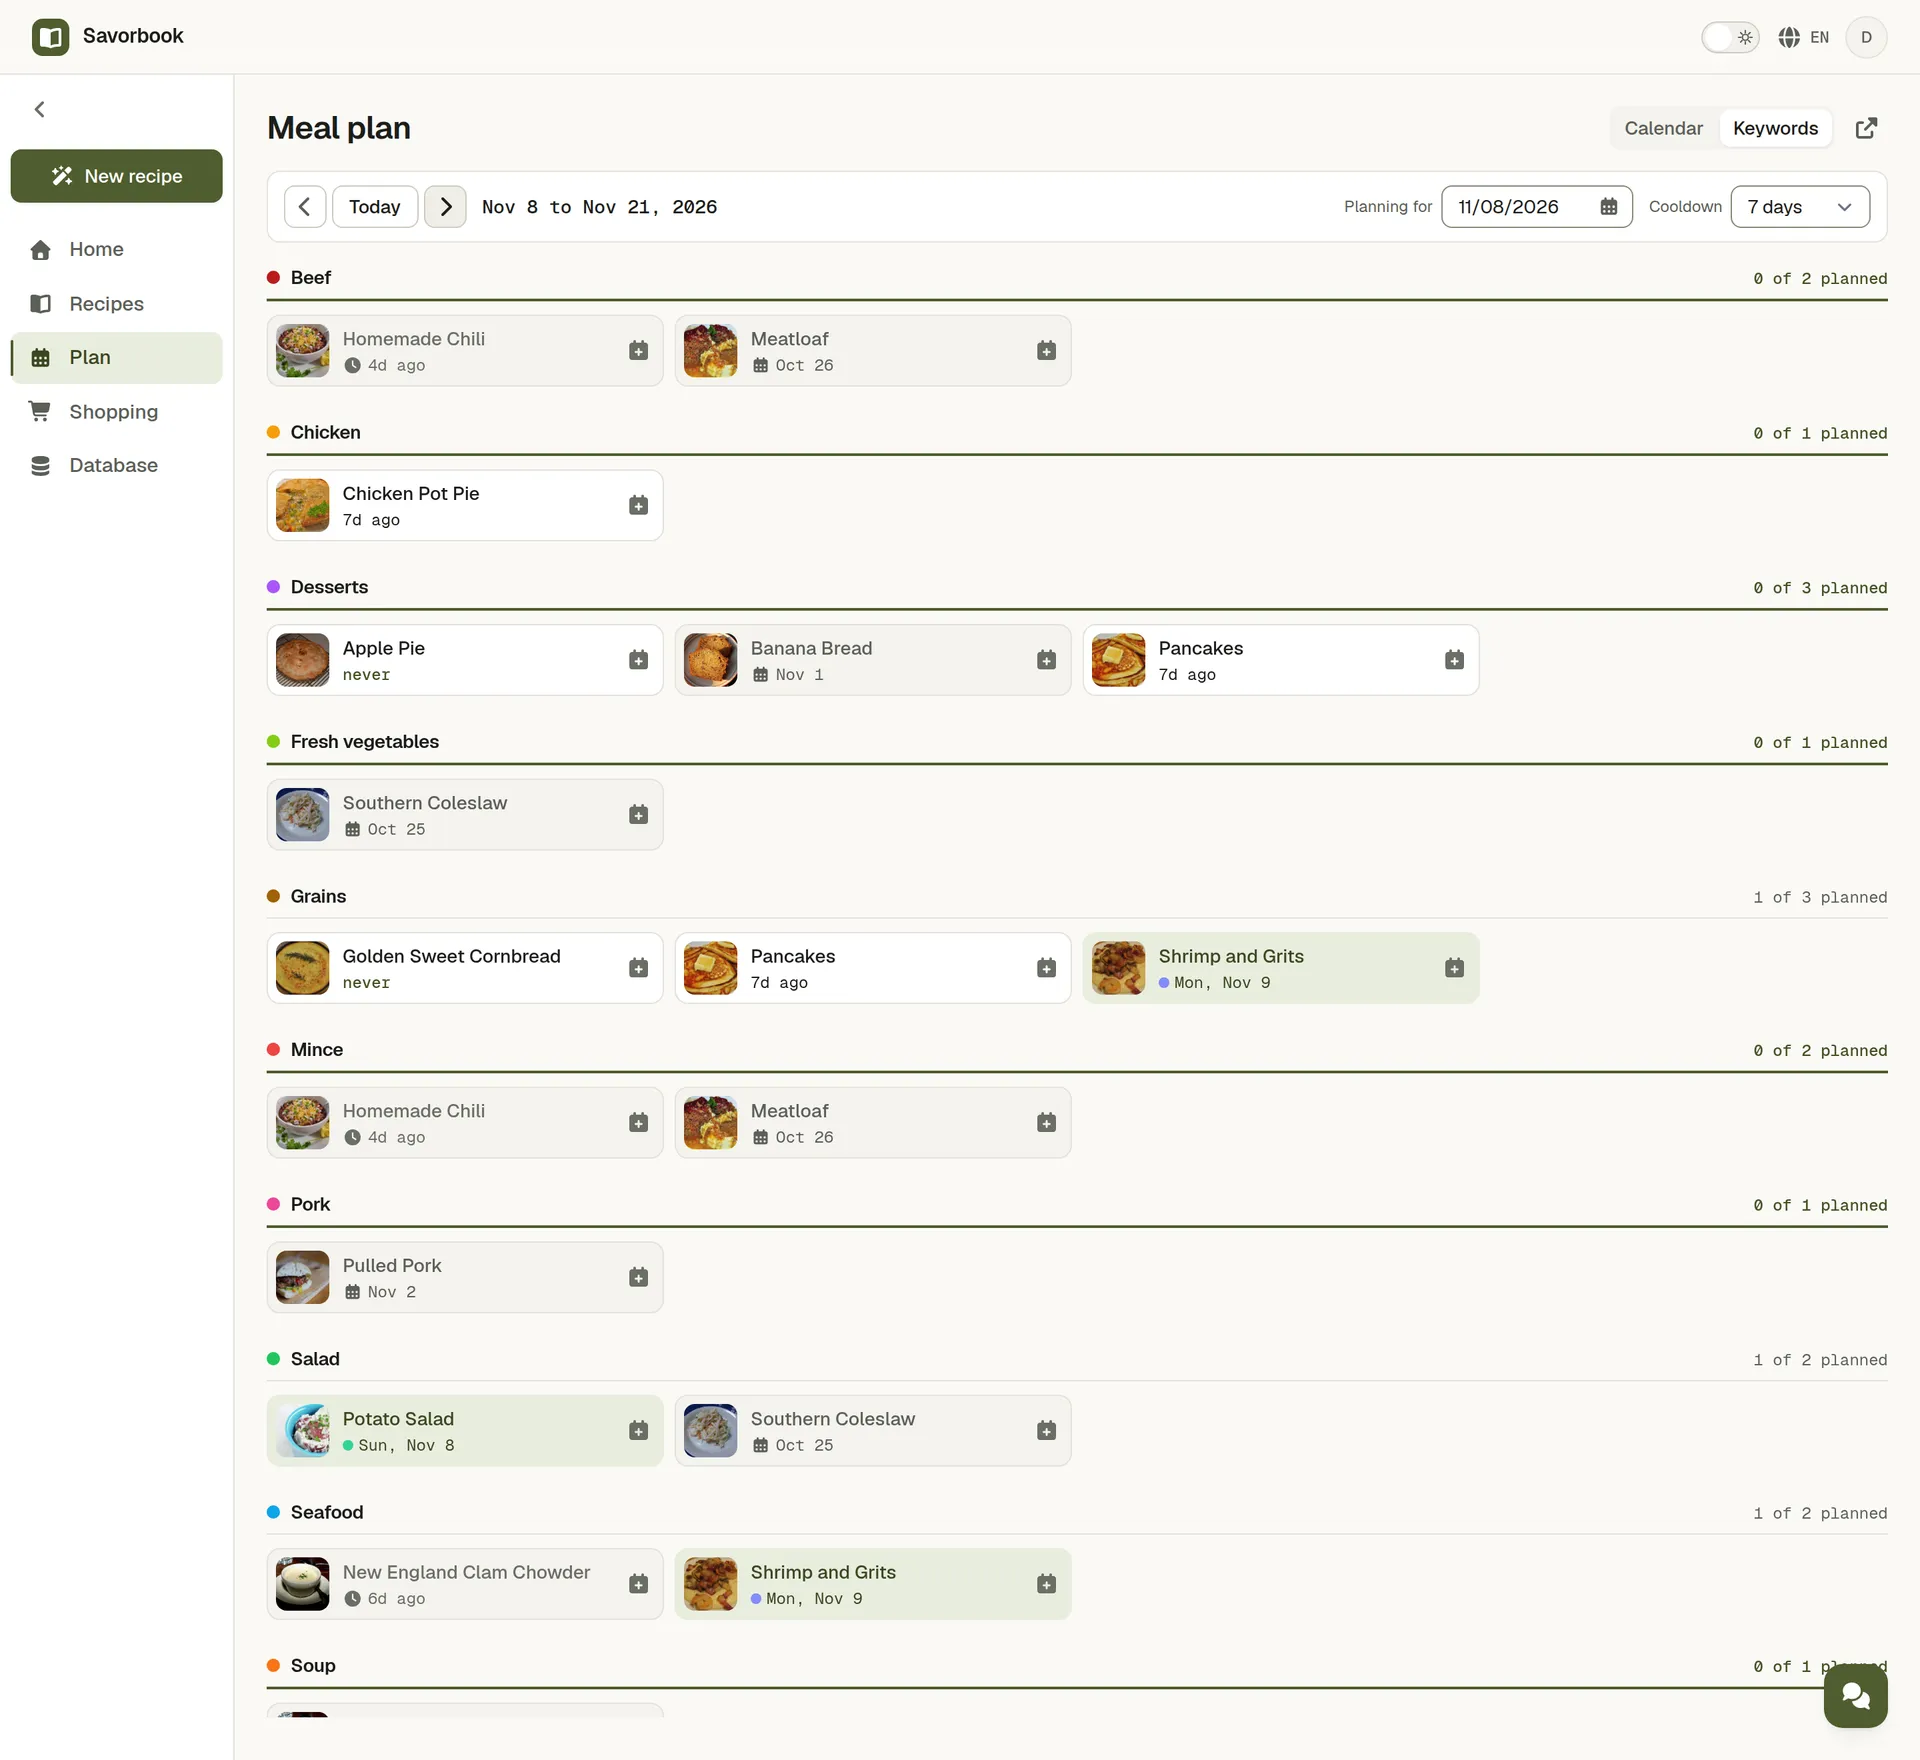Add Desserts Pancakes to plan
The height and width of the screenshot is (1760, 1920).
[x=1454, y=660]
